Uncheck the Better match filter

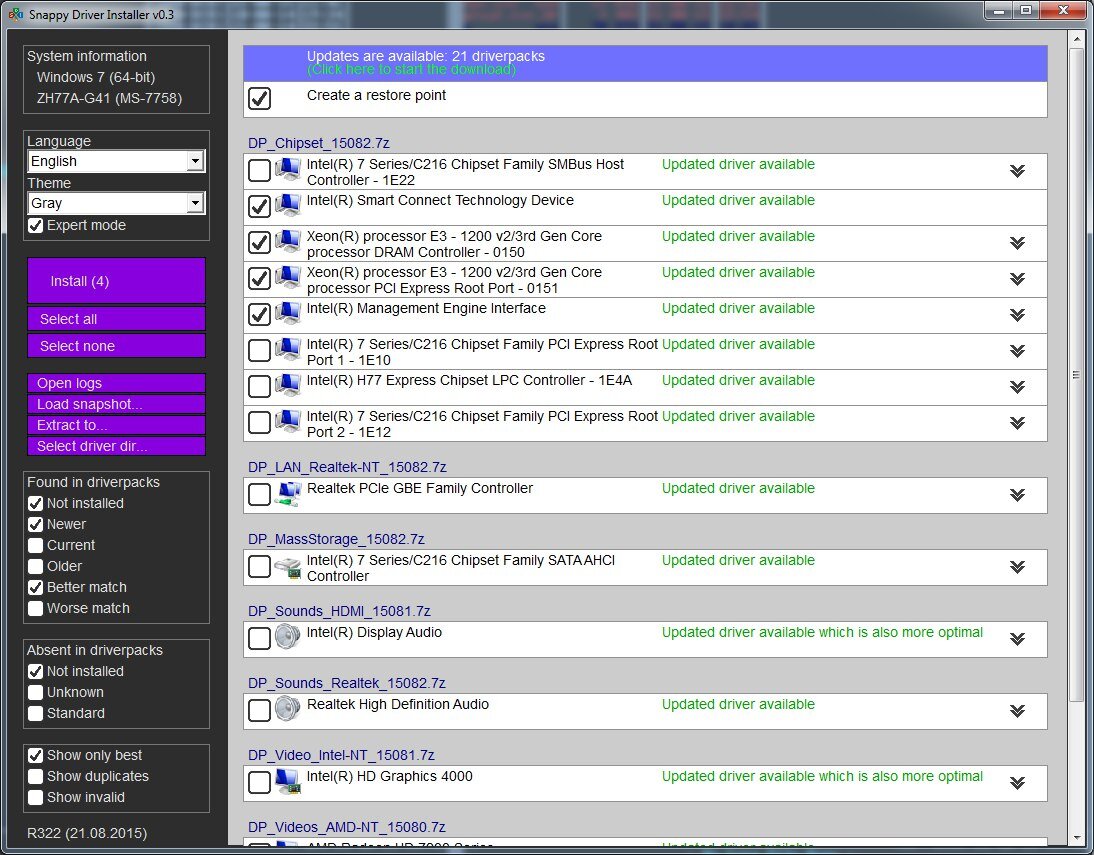click(x=36, y=587)
